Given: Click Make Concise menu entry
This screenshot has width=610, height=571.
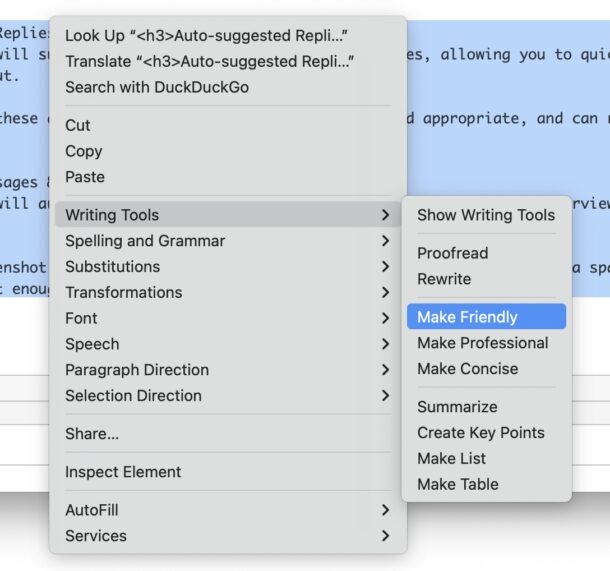Looking at the screenshot, I should click(x=467, y=369).
